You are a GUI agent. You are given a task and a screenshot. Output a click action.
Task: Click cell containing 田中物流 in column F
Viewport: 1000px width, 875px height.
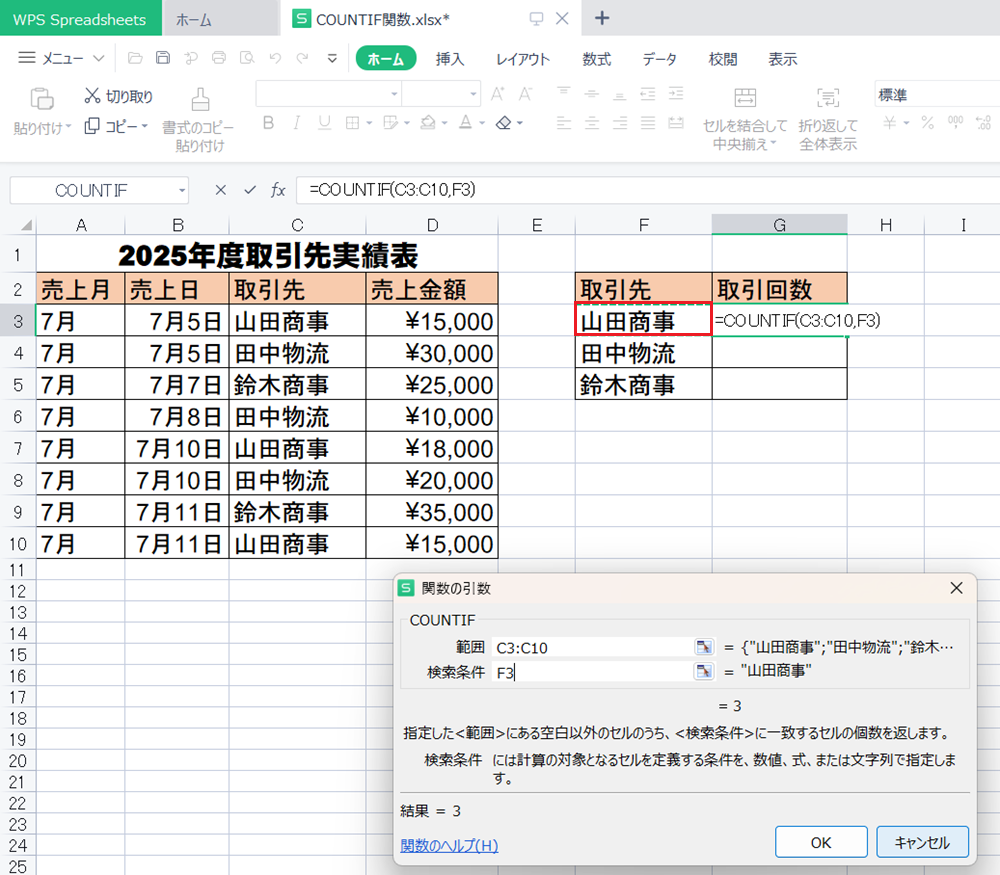pyautogui.click(x=643, y=353)
